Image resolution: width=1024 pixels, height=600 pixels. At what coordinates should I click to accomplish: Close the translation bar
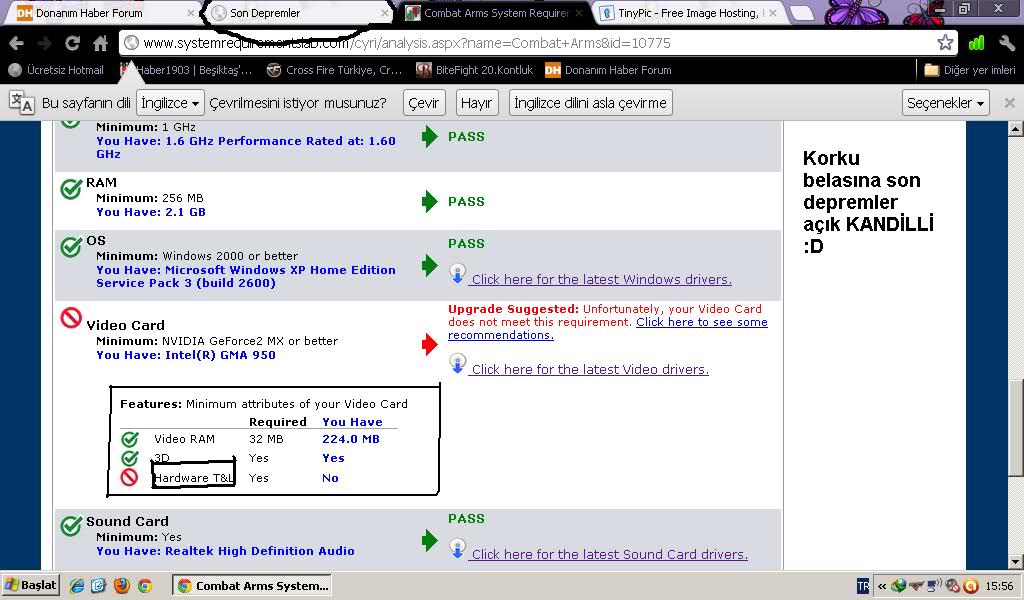click(1009, 103)
